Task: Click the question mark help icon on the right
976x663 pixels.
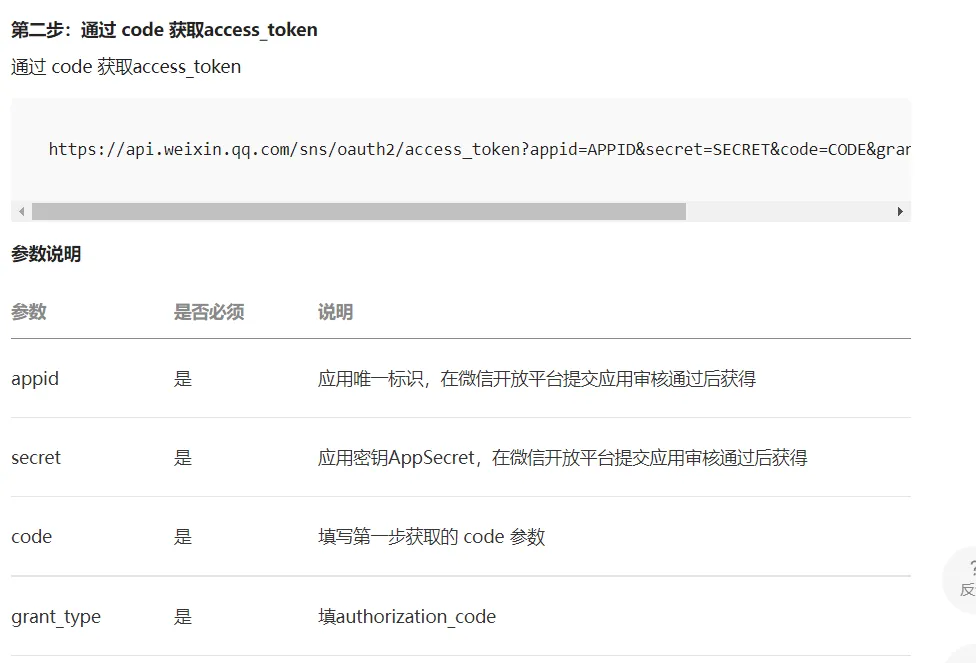Action: pyautogui.click(x=971, y=566)
